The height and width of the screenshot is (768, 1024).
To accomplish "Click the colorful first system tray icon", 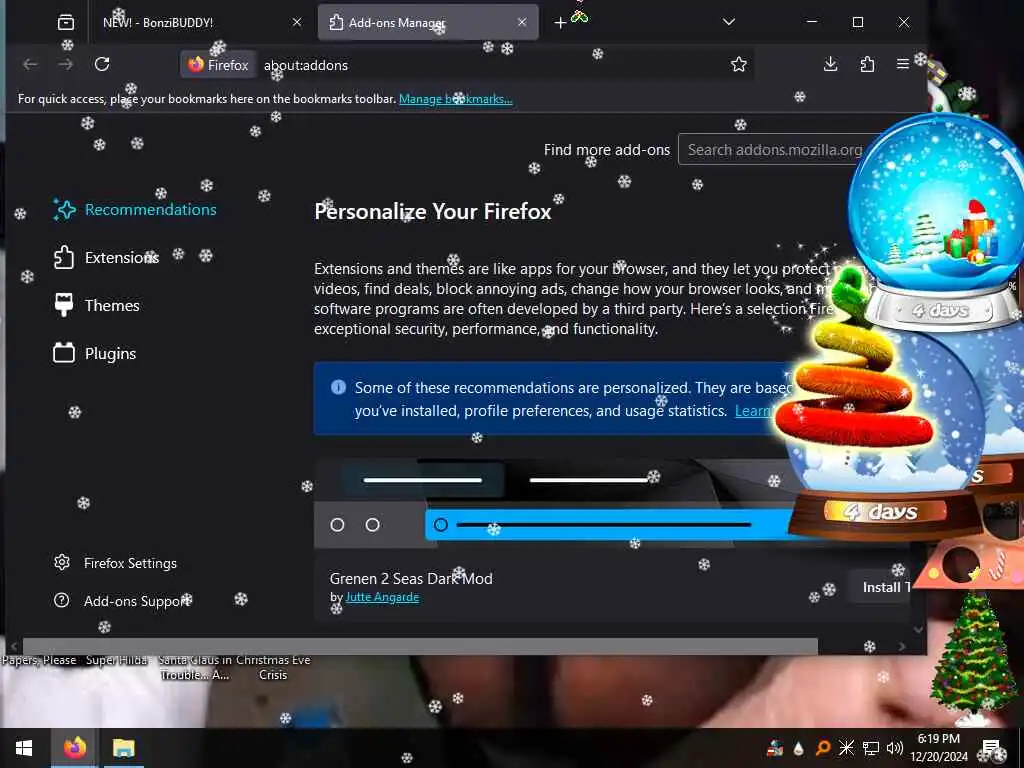I will pyautogui.click(x=775, y=748).
